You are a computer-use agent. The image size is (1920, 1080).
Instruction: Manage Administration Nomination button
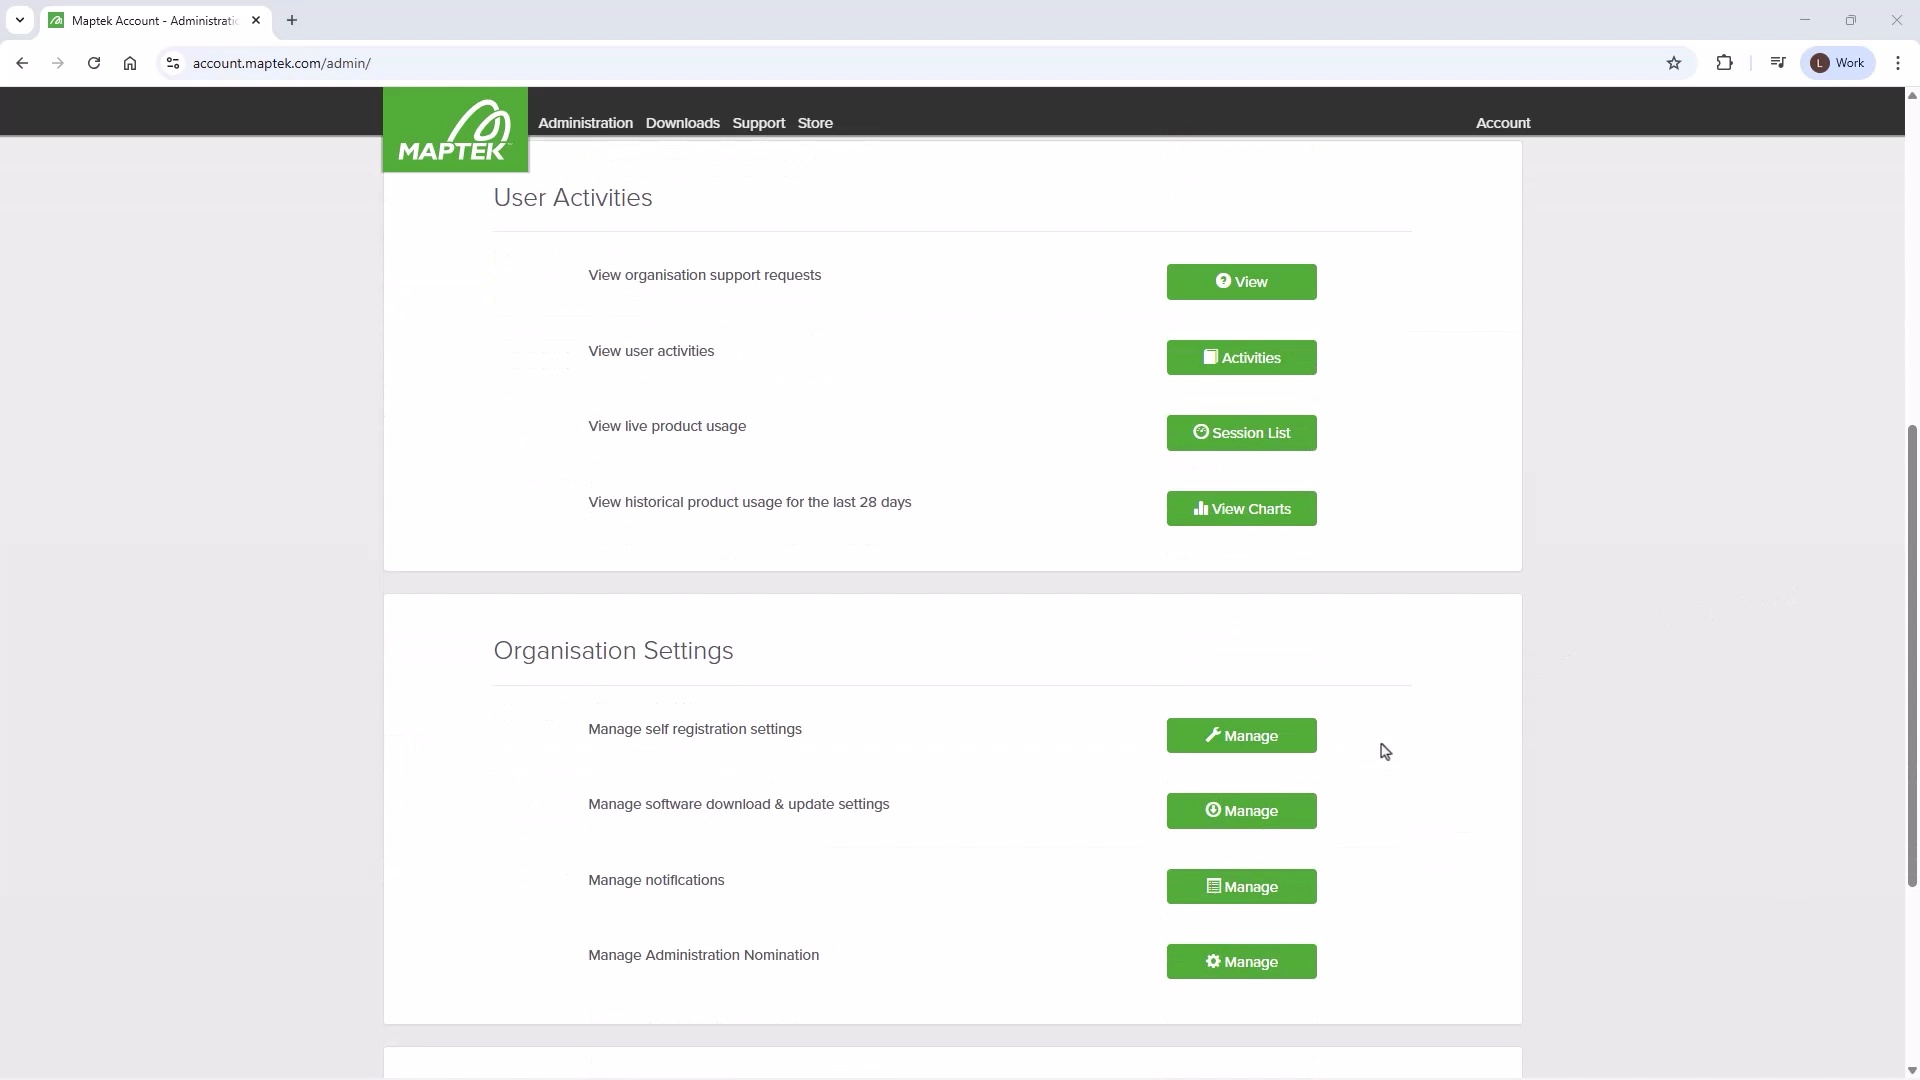click(x=1241, y=962)
